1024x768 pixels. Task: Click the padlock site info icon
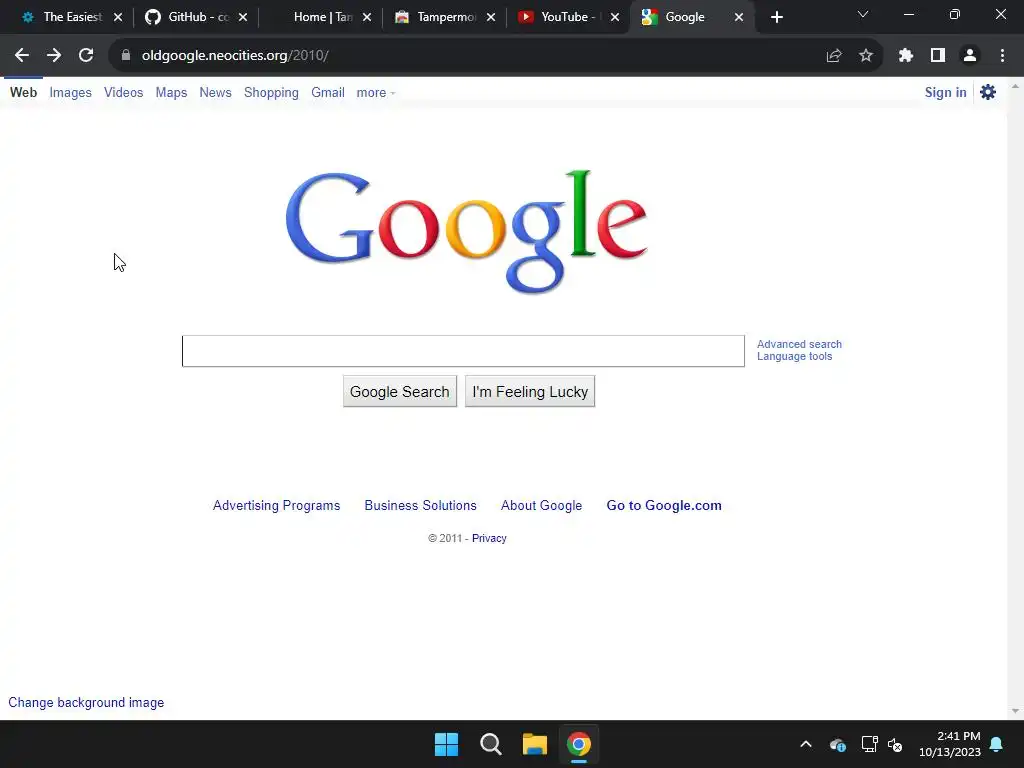pos(126,56)
